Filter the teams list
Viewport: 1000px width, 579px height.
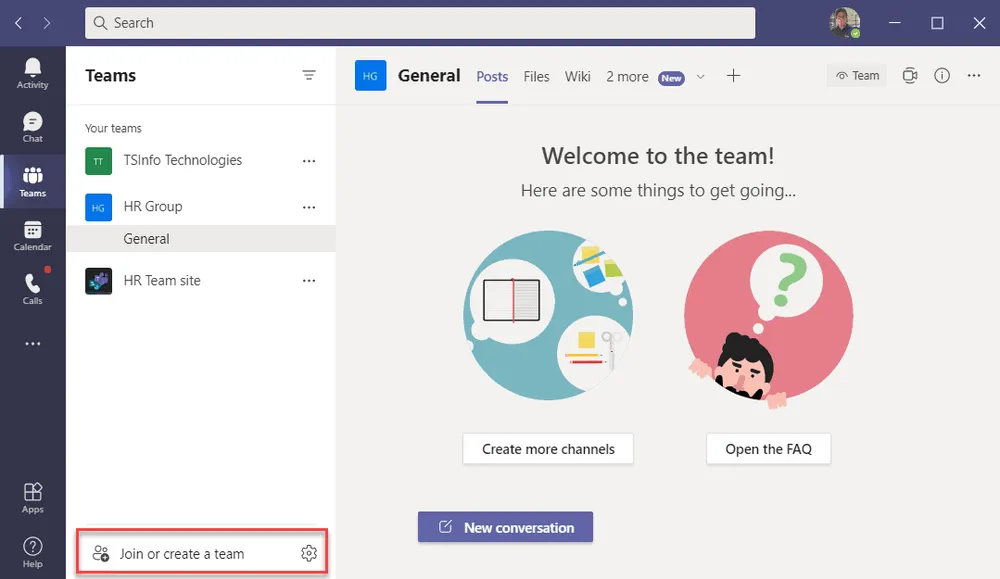tap(309, 75)
